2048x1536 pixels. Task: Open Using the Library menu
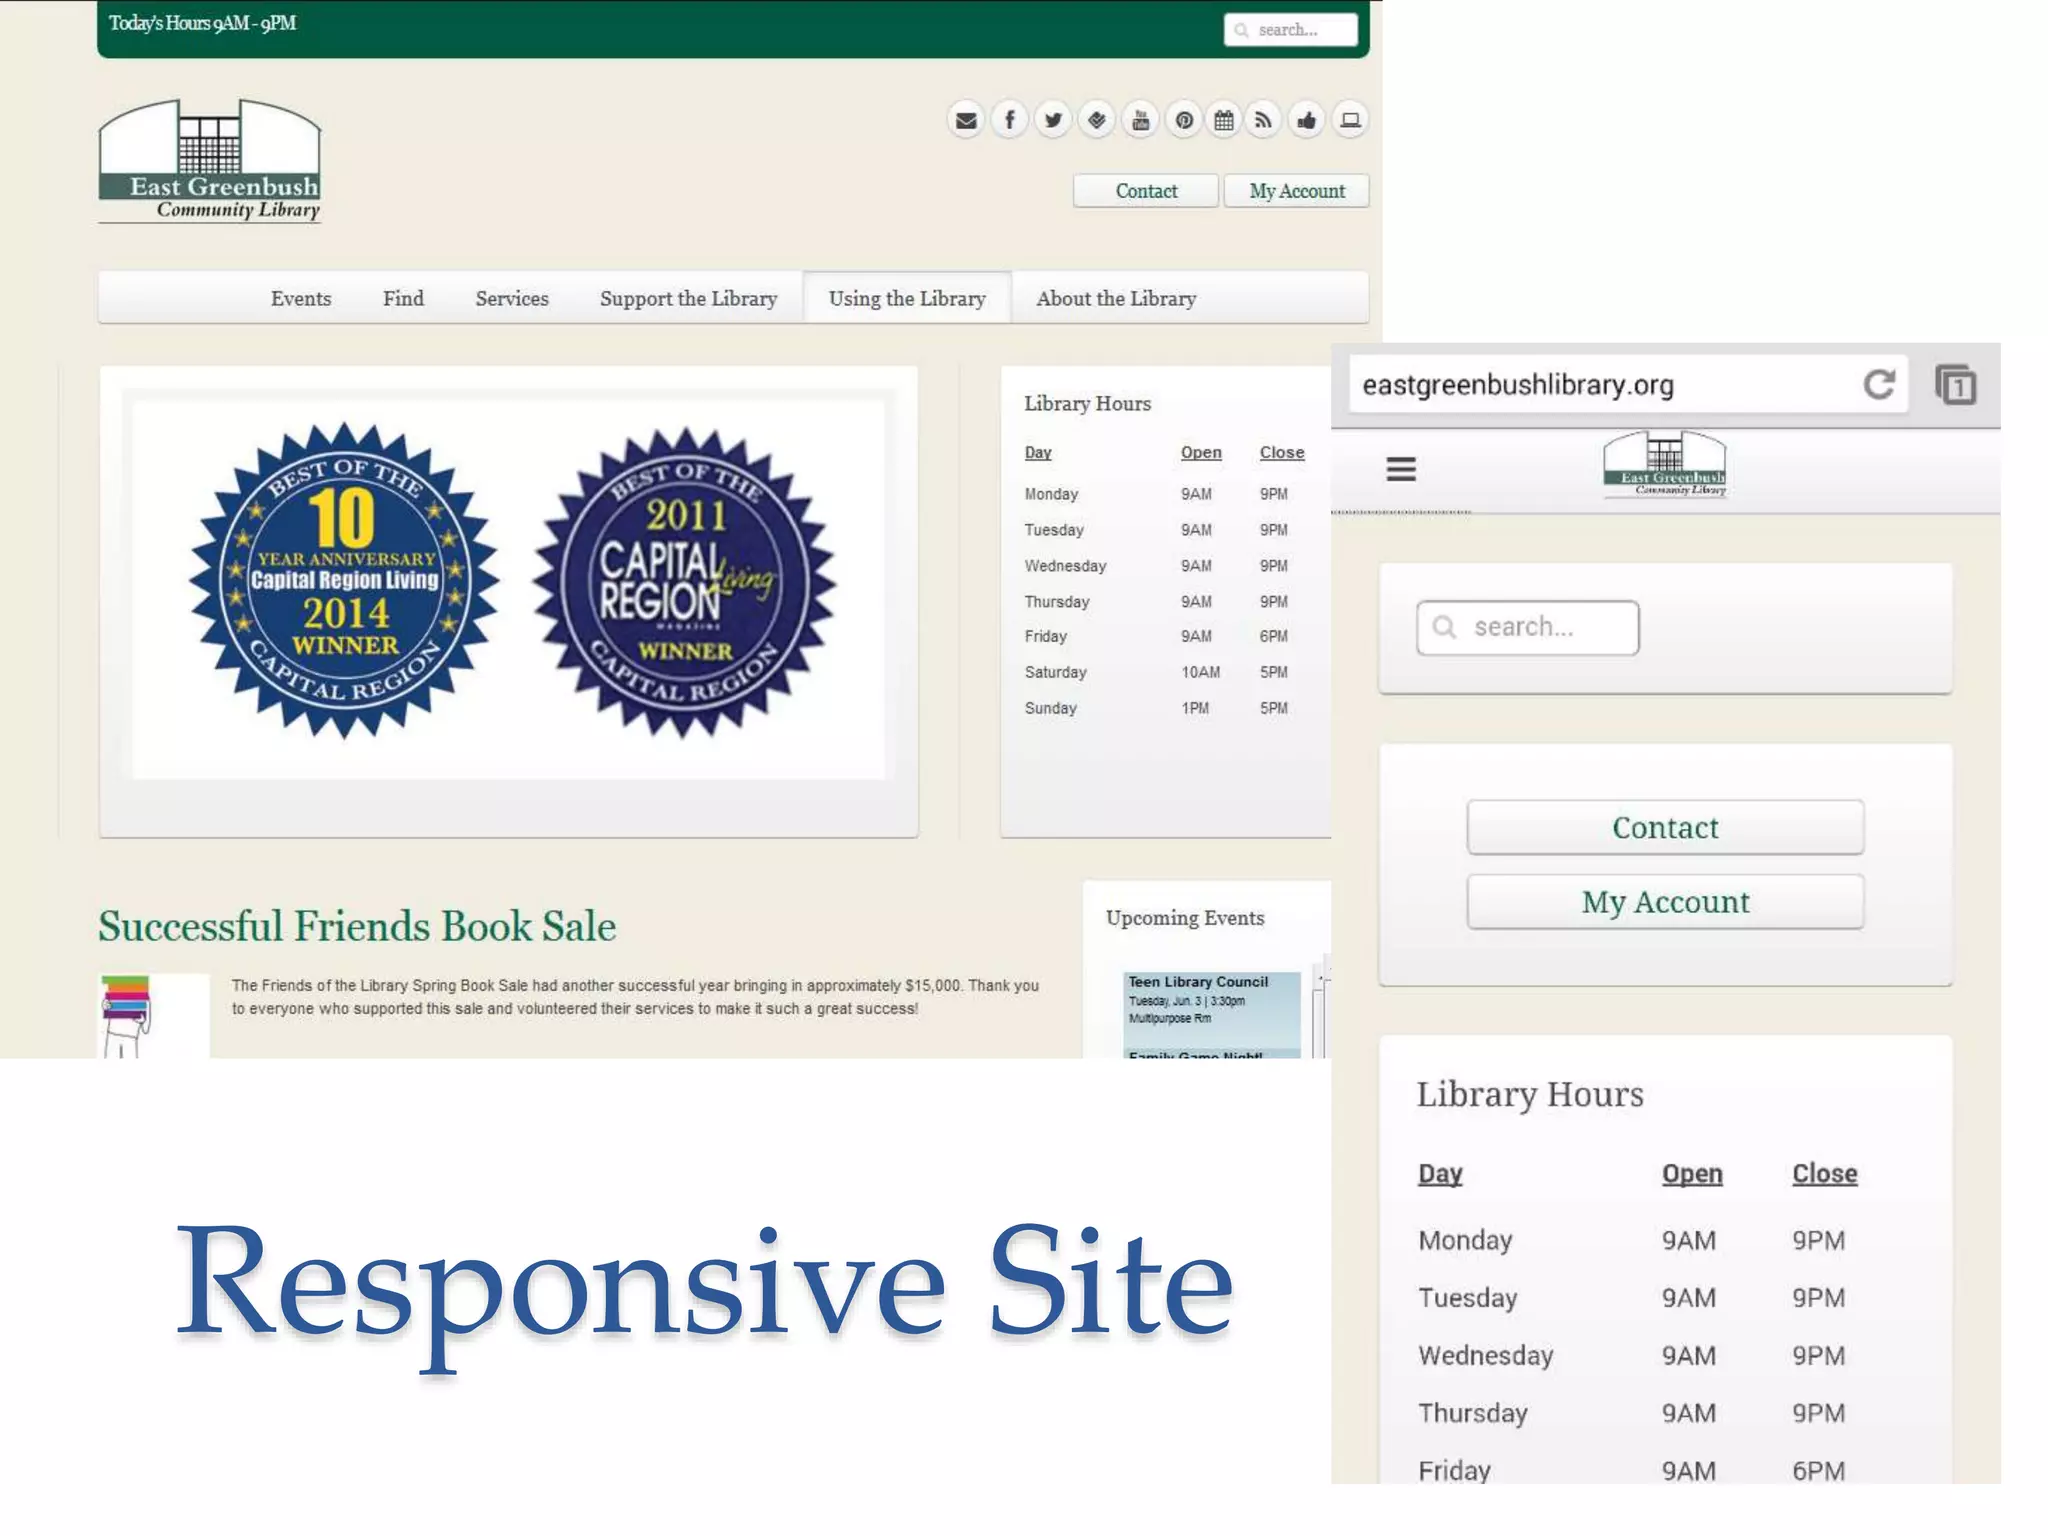pyautogui.click(x=907, y=298)
